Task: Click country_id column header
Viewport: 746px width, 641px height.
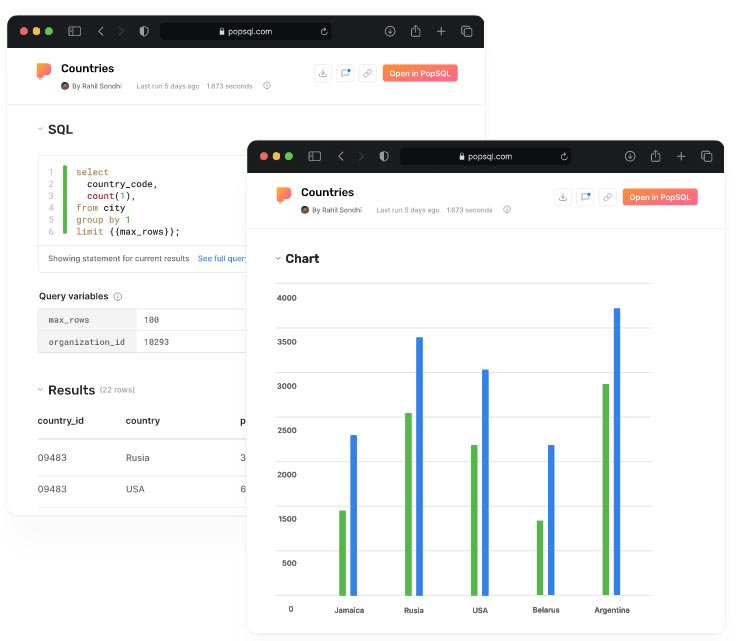Action: click(x=60, y=421)
